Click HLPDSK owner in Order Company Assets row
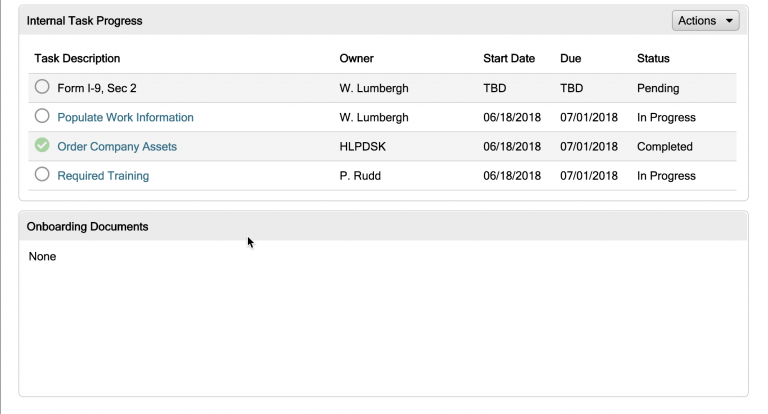This screenshot has height=414, width=768. point(363,146)
